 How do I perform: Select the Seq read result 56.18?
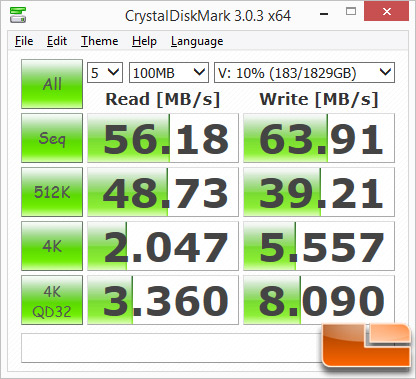tap(163, 138)
